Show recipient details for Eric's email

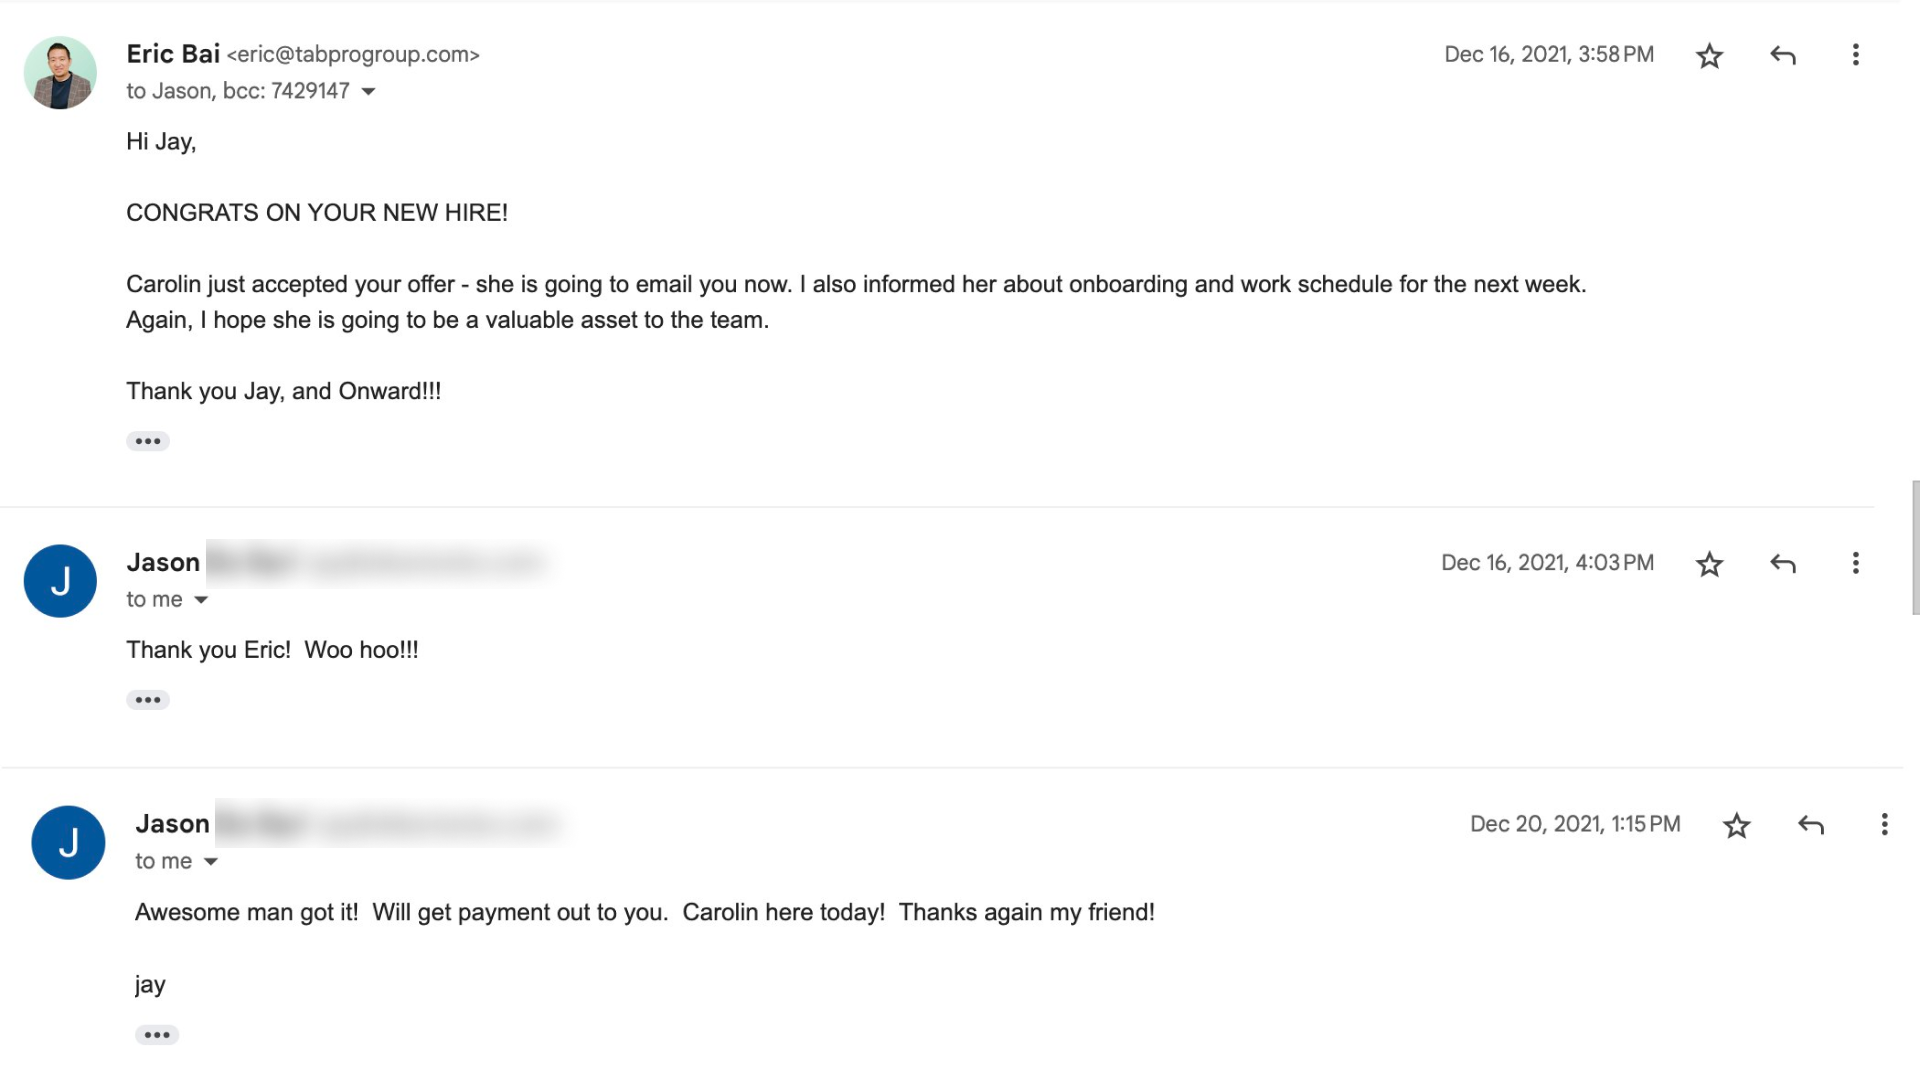click(368, 92)
